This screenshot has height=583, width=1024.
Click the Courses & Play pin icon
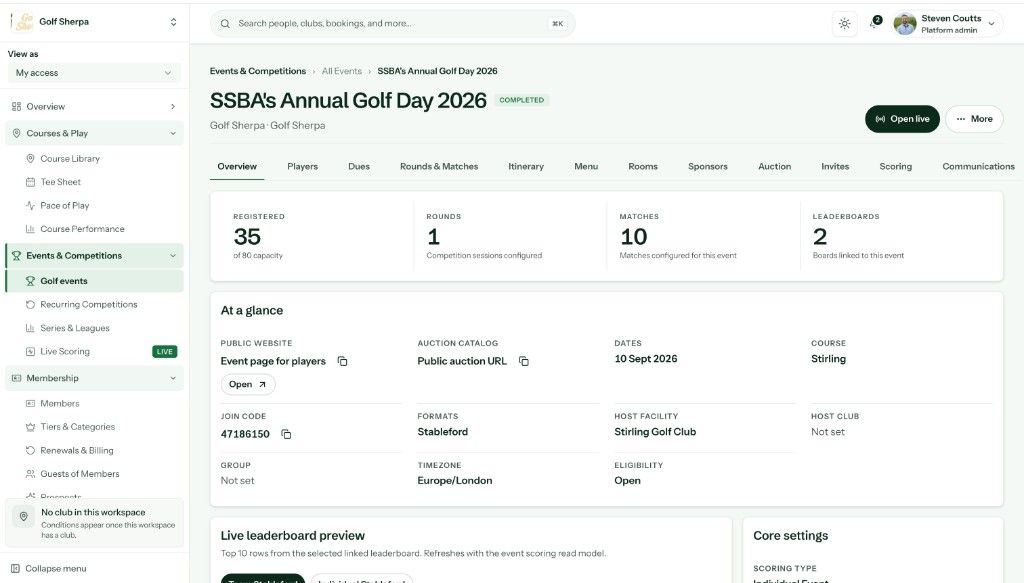(x=16, y=133)
